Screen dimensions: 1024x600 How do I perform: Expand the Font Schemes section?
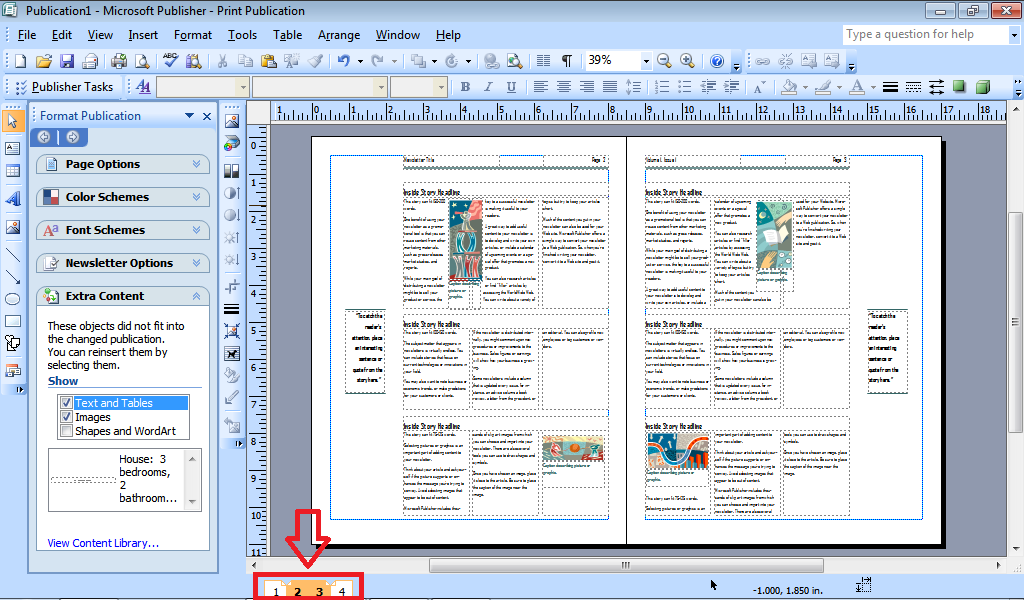pos(122,231)
